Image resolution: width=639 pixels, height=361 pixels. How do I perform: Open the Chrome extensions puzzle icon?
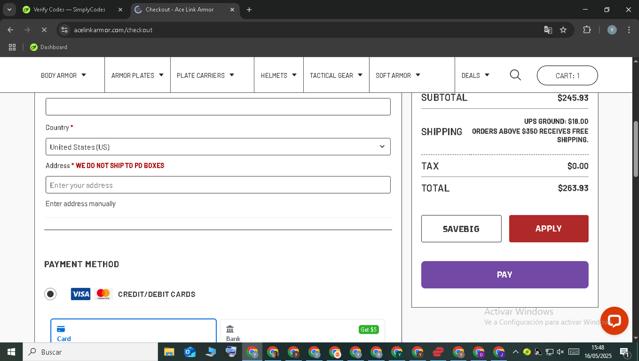point(586,30)
